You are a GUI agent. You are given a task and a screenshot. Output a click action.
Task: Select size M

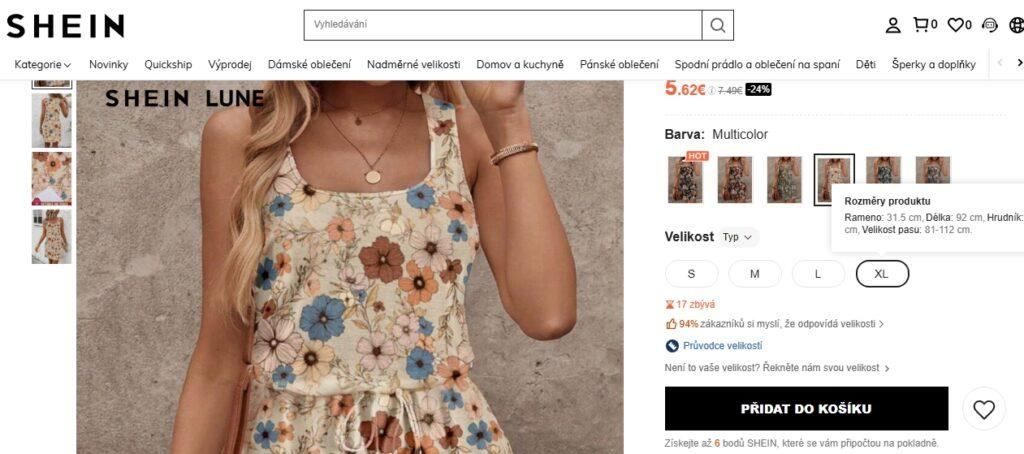coord(755,274)
